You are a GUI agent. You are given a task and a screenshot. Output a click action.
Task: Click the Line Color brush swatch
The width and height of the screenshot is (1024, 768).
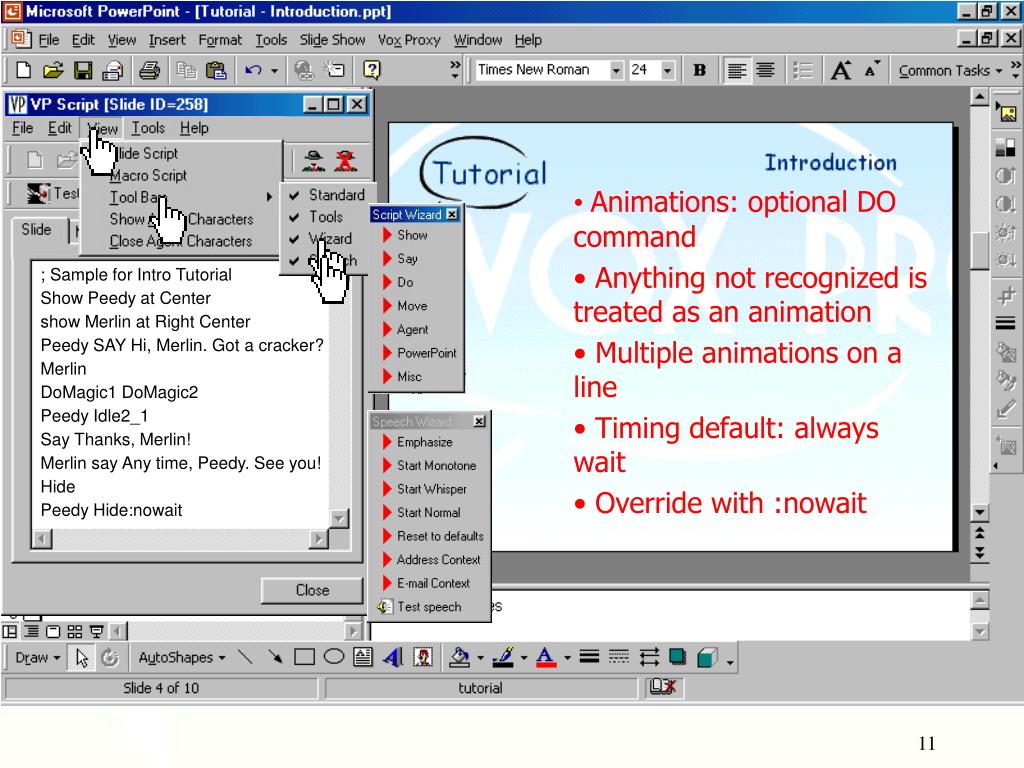[x=502, y=657]
